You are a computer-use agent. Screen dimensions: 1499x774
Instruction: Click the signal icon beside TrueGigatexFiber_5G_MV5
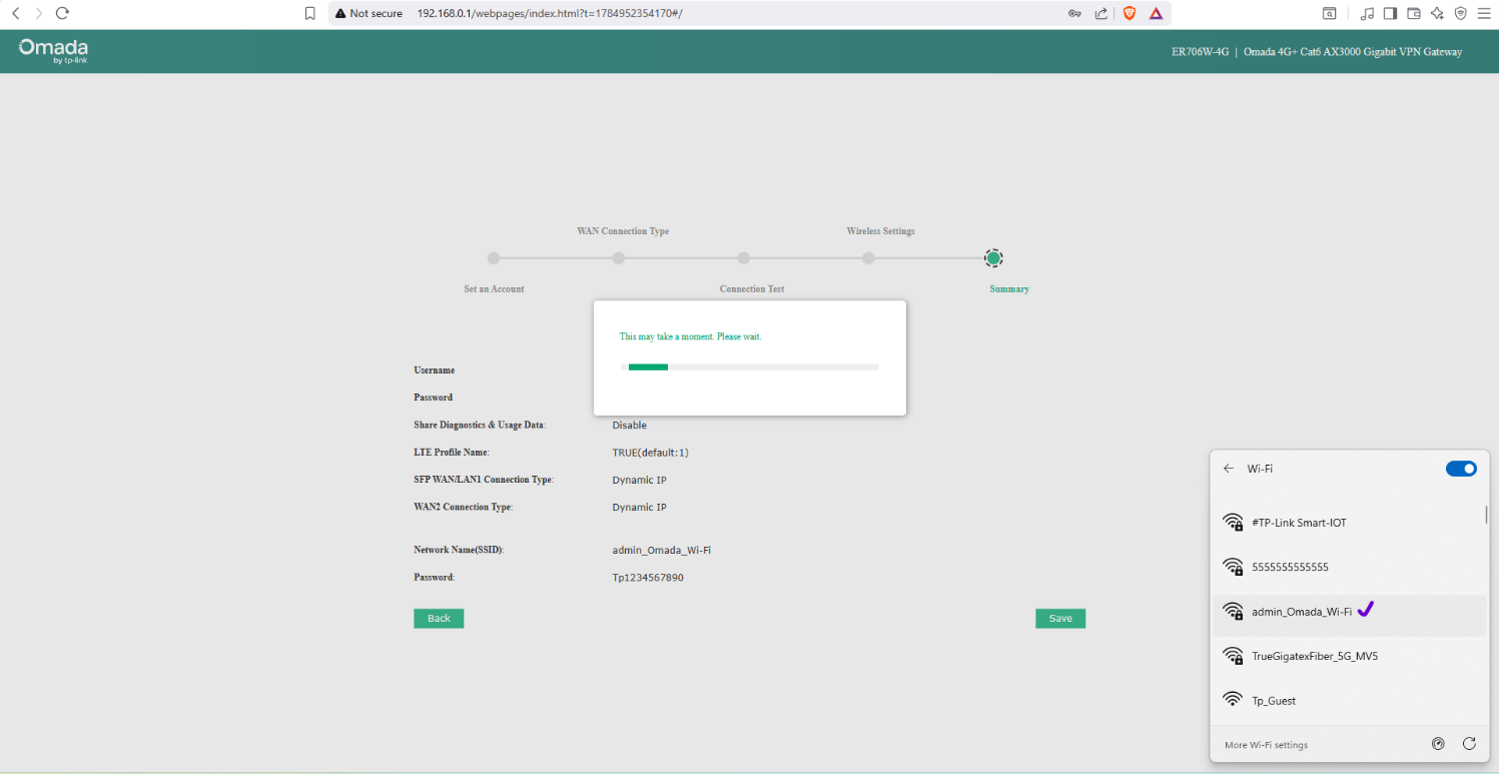(1233, 656)
